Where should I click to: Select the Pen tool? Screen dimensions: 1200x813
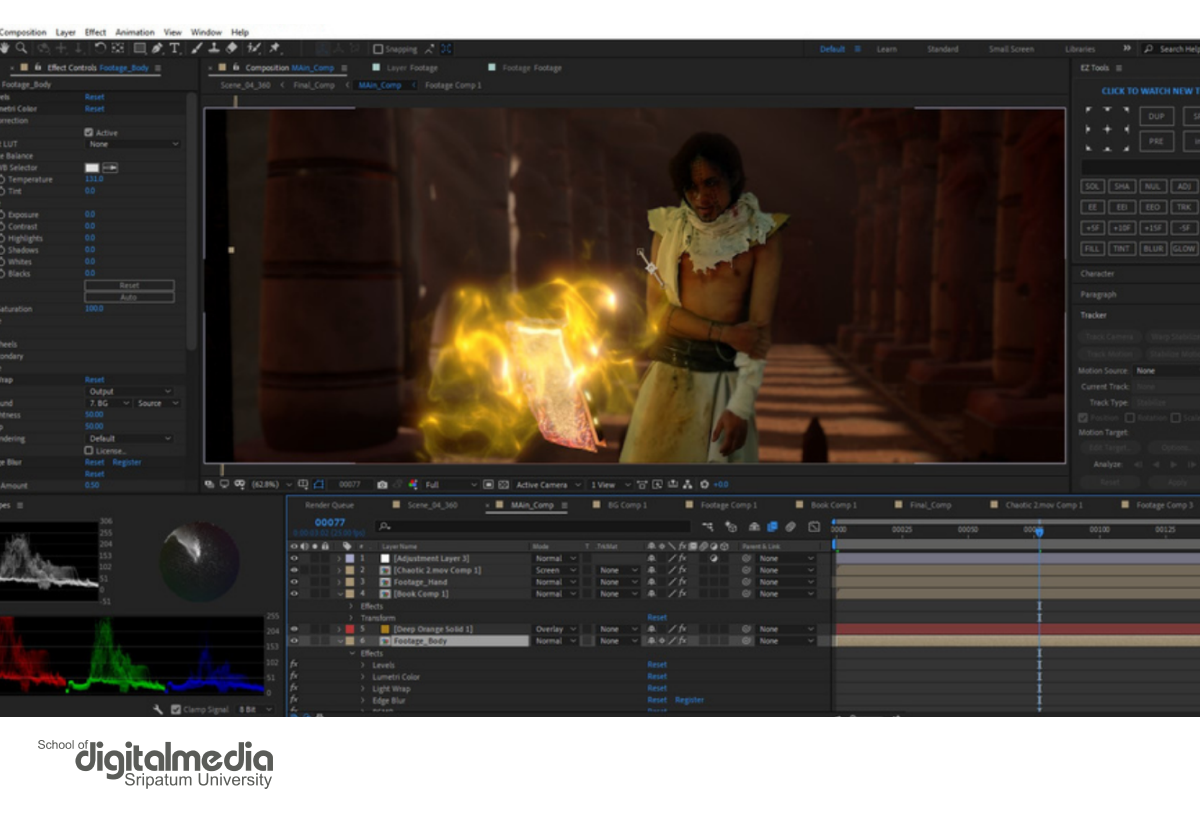point(157,48)
